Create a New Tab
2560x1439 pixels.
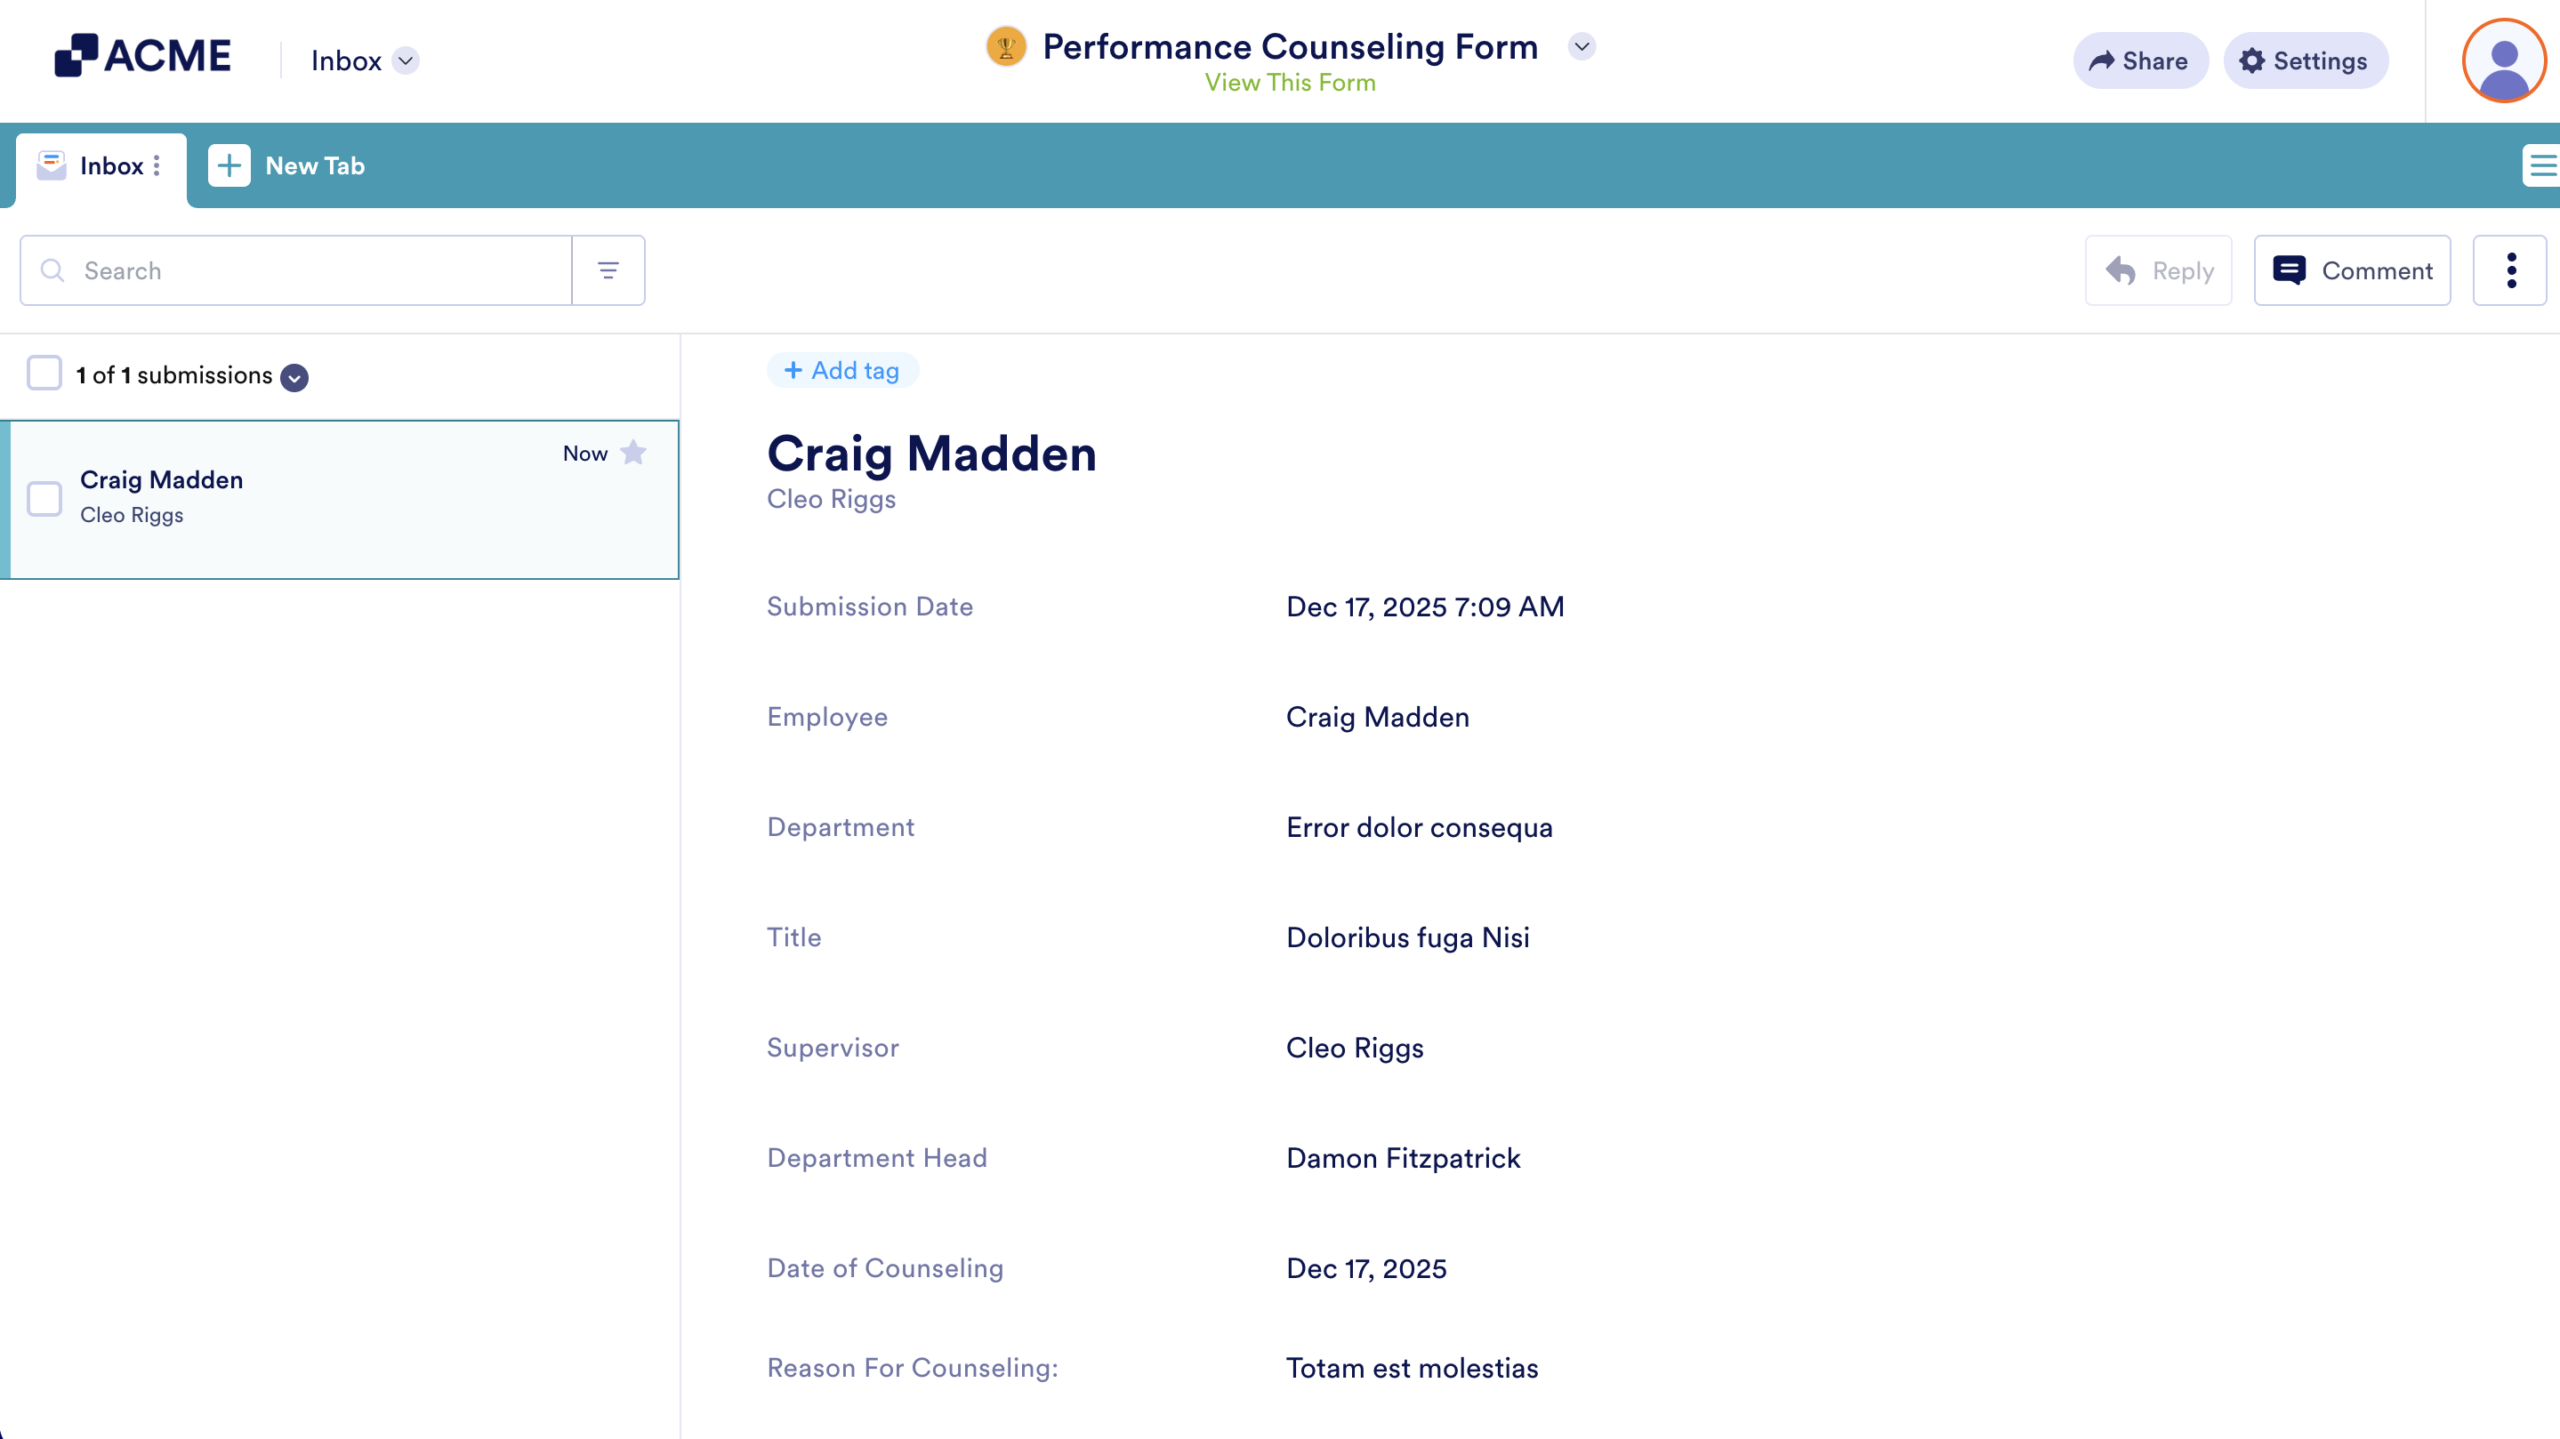(x=287, y=166)
